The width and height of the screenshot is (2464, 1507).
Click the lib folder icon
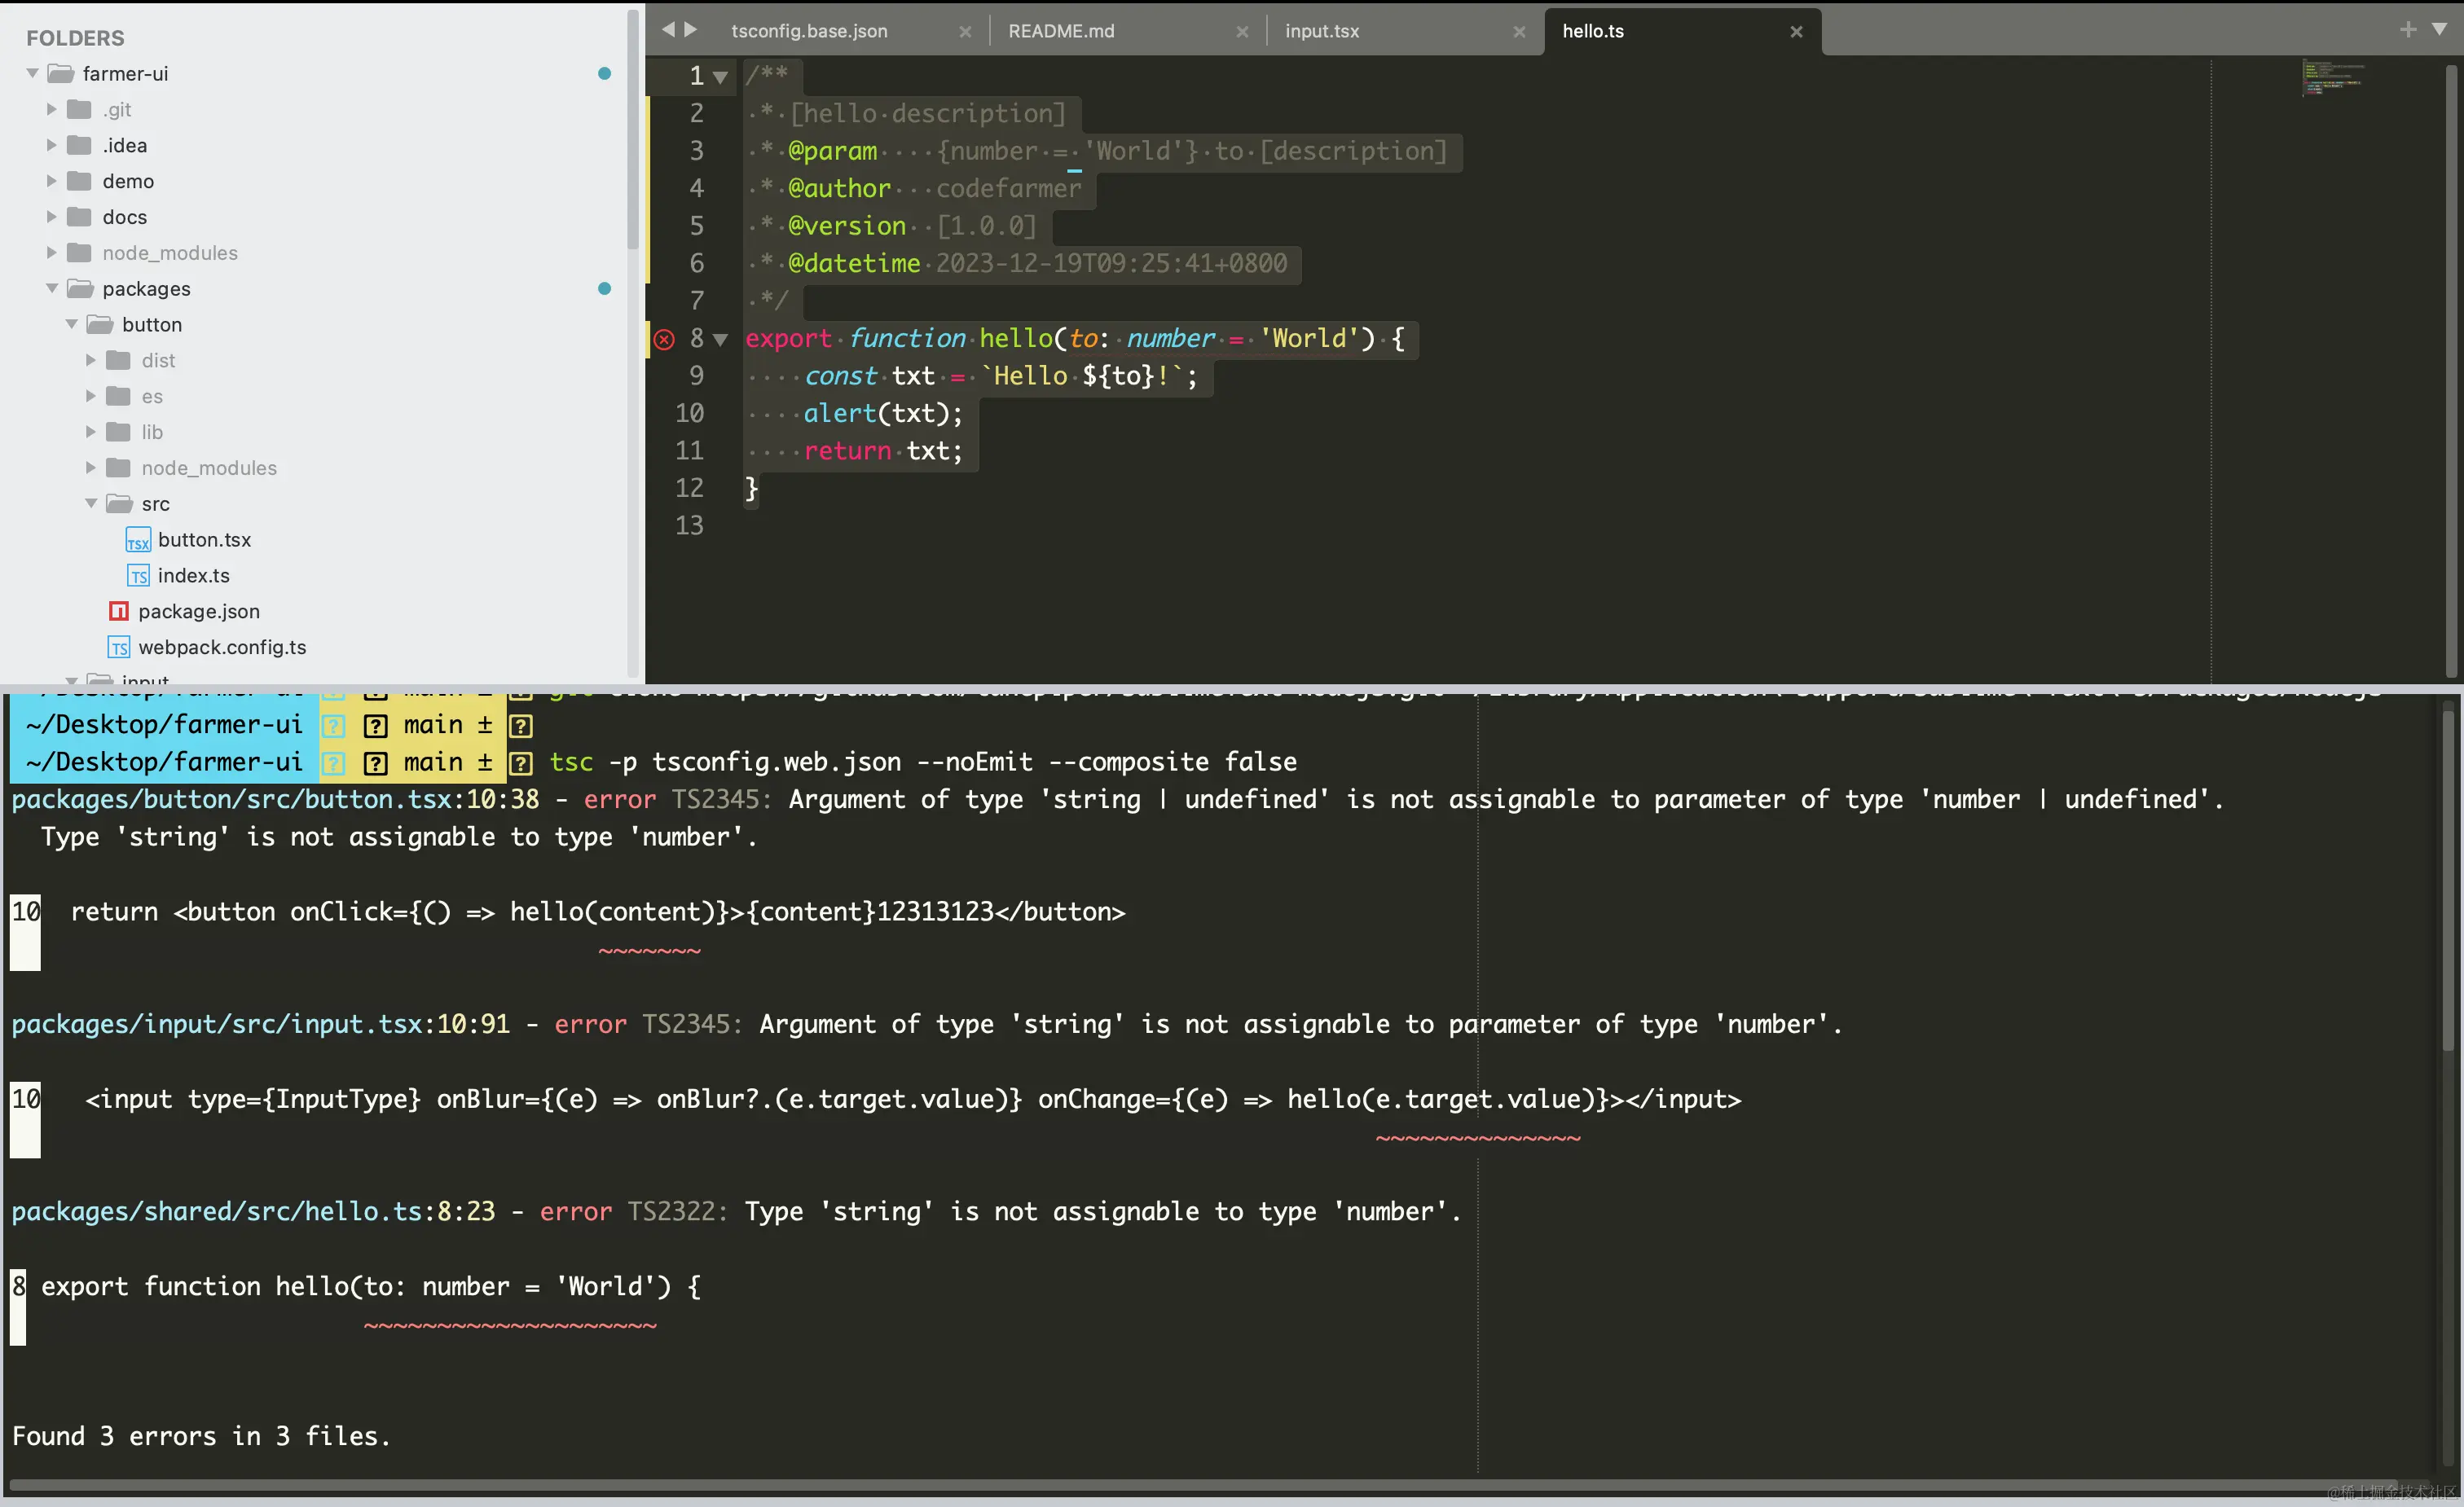pyautogui.click(x=118, y=432)
